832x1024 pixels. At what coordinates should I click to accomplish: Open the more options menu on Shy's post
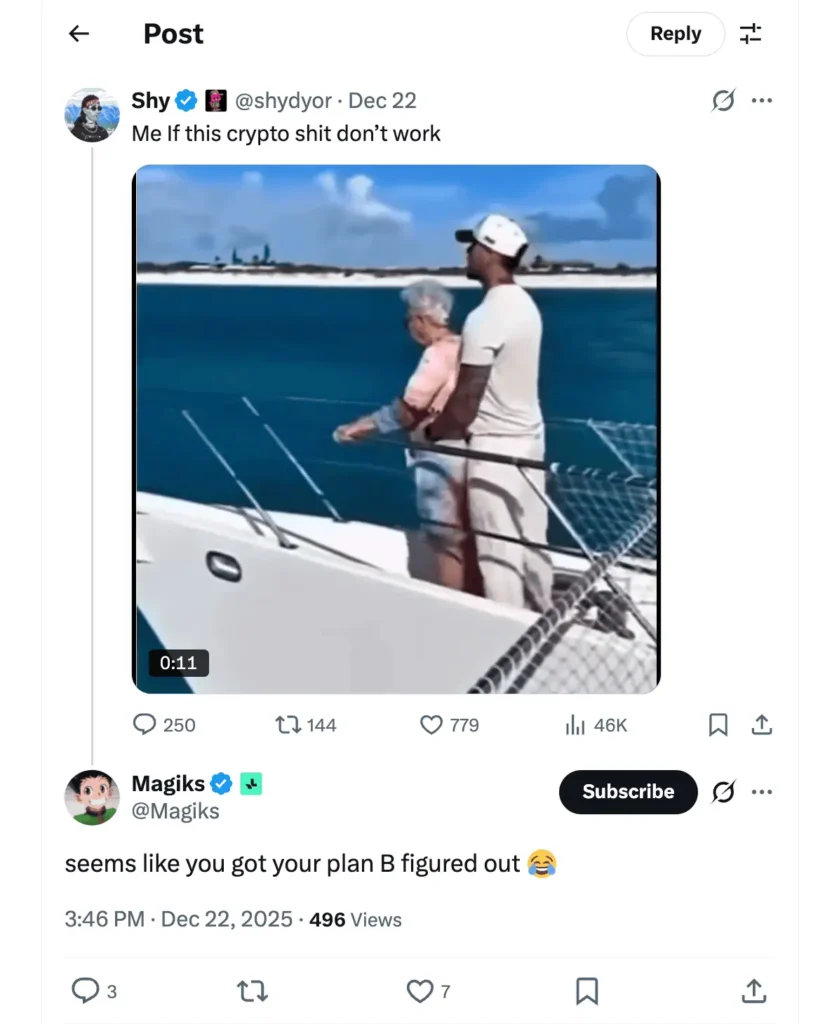pos(762,100)
